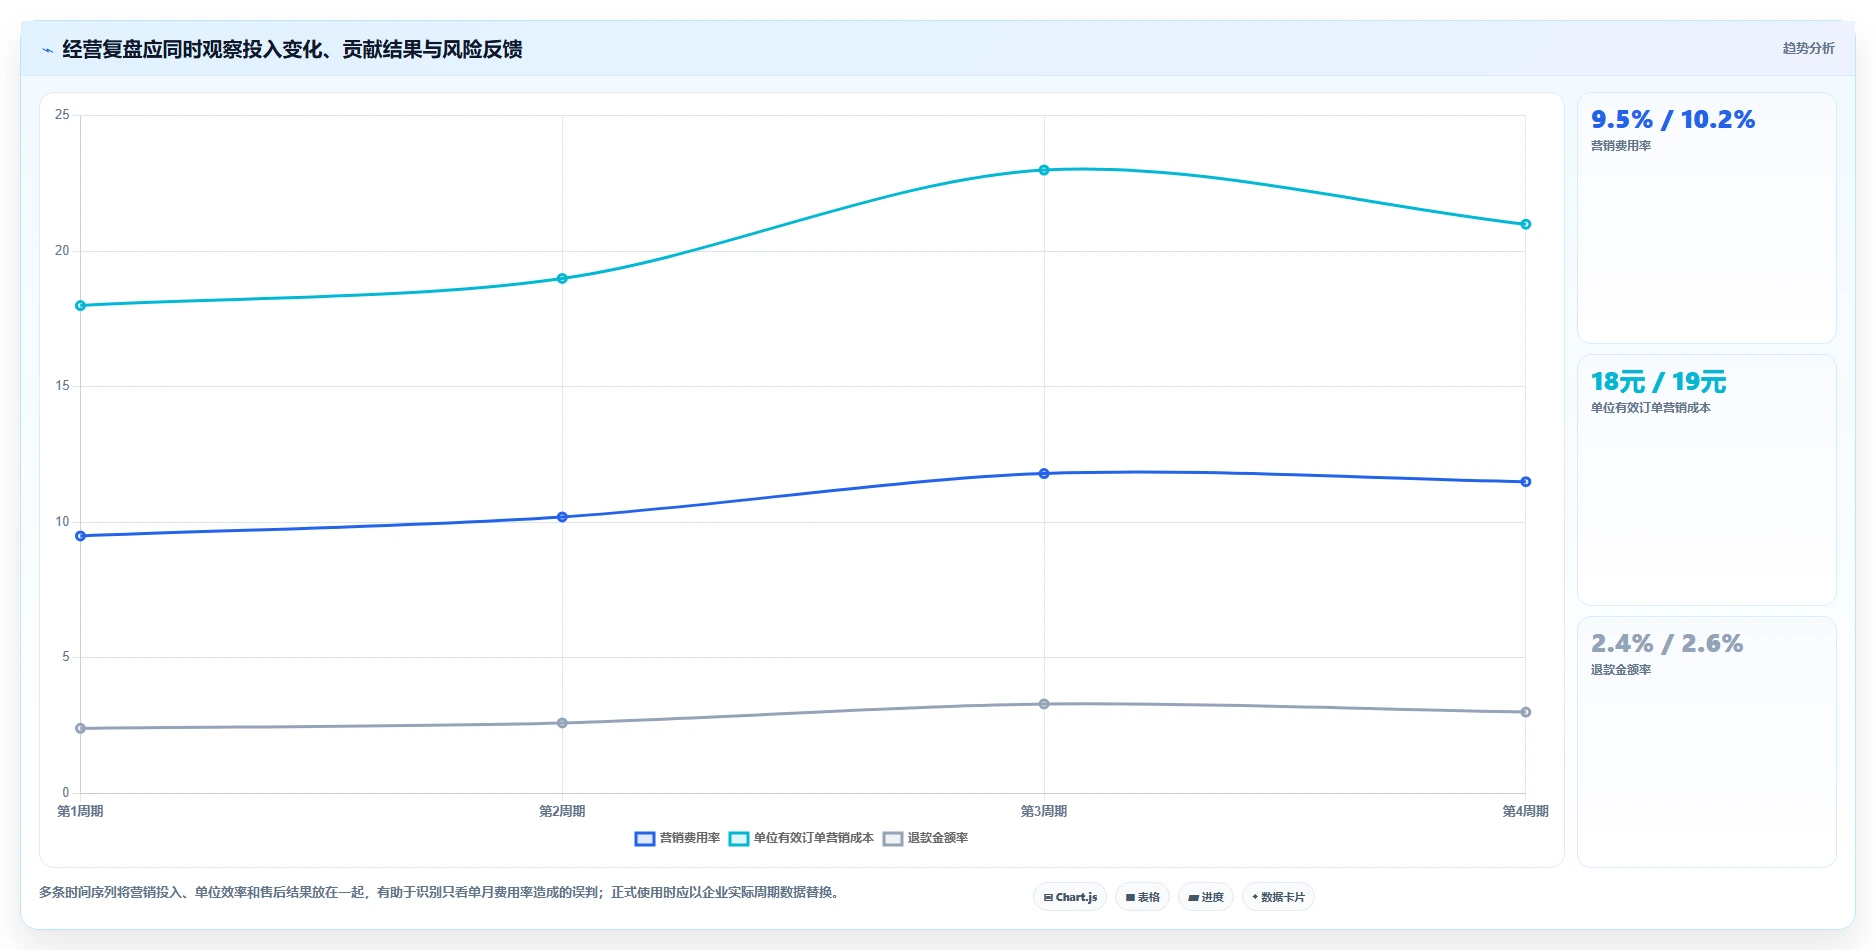
Task: Toggle the 退款金额率 legend swatch
Action: pyautogui.click(x=893, y=839)
